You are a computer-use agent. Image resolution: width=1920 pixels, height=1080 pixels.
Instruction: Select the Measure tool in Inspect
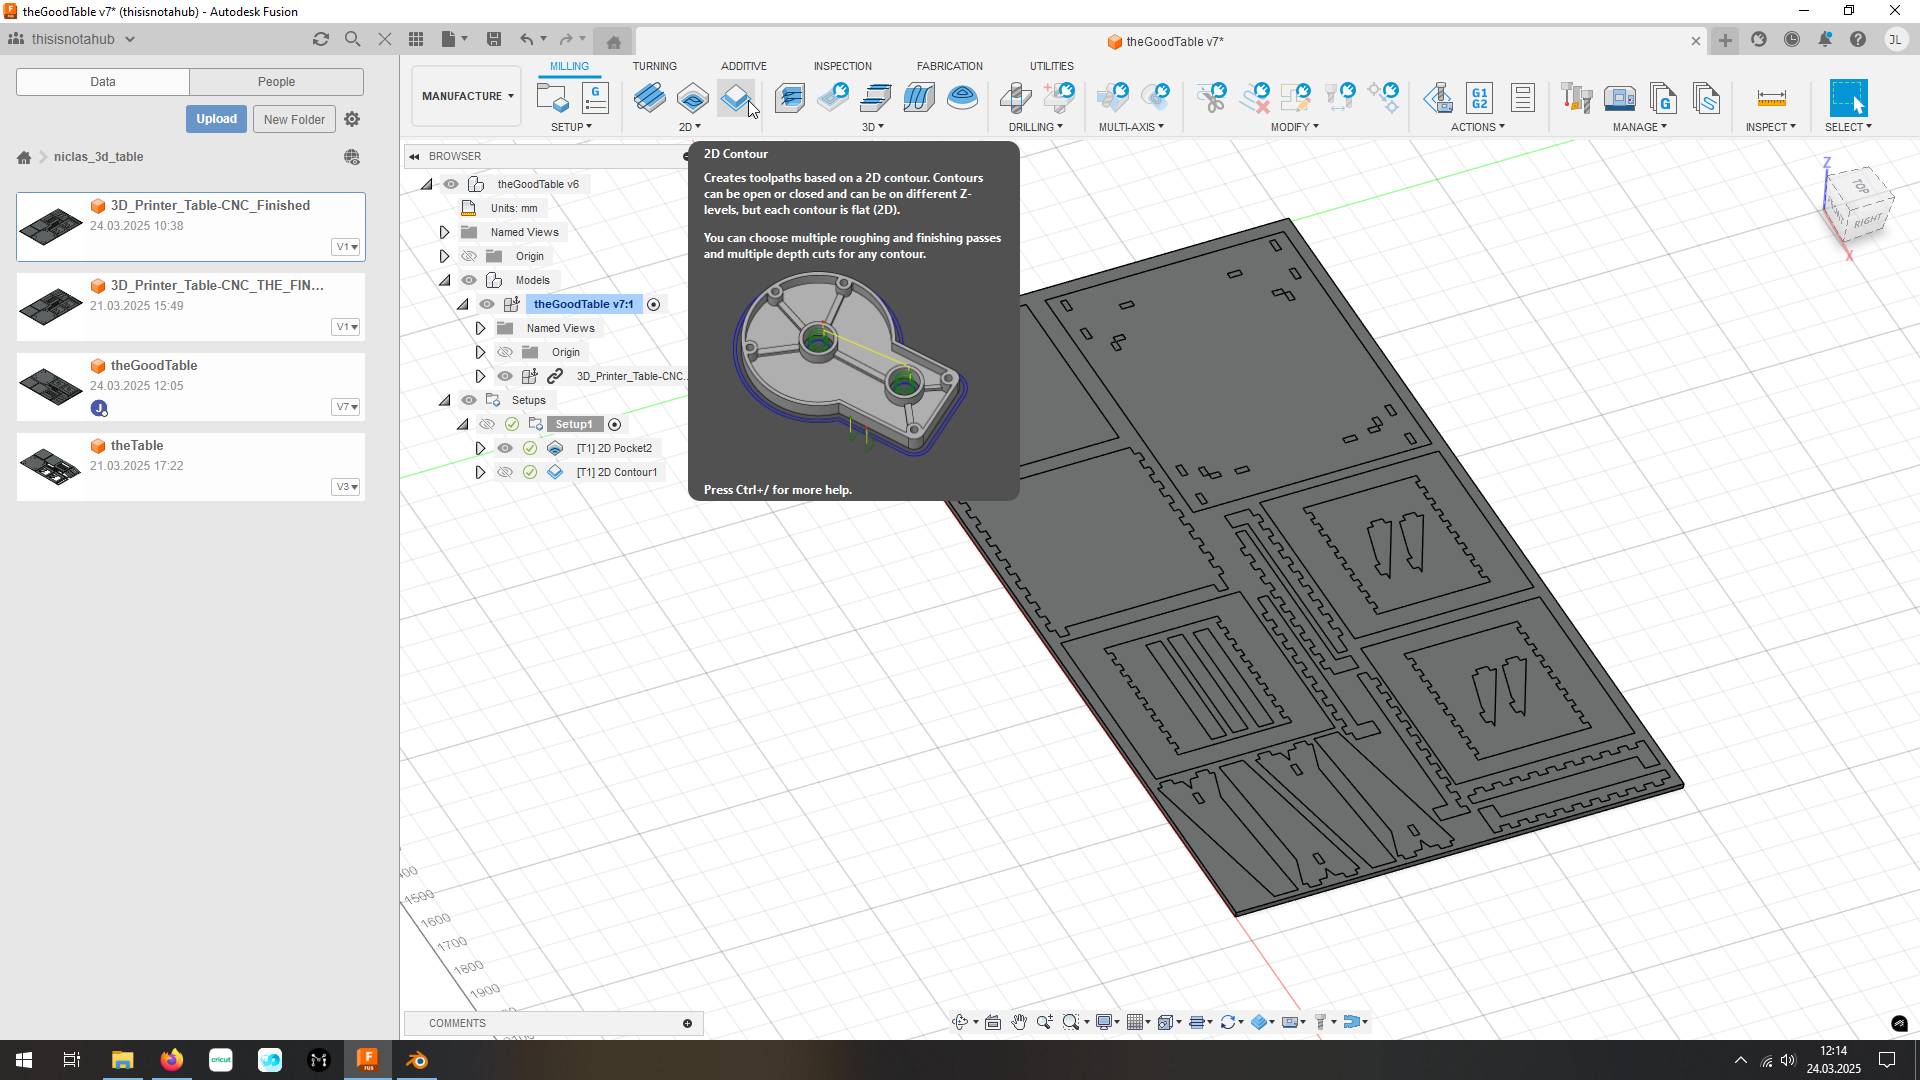pyautogui.click(x=1771, y=98)
